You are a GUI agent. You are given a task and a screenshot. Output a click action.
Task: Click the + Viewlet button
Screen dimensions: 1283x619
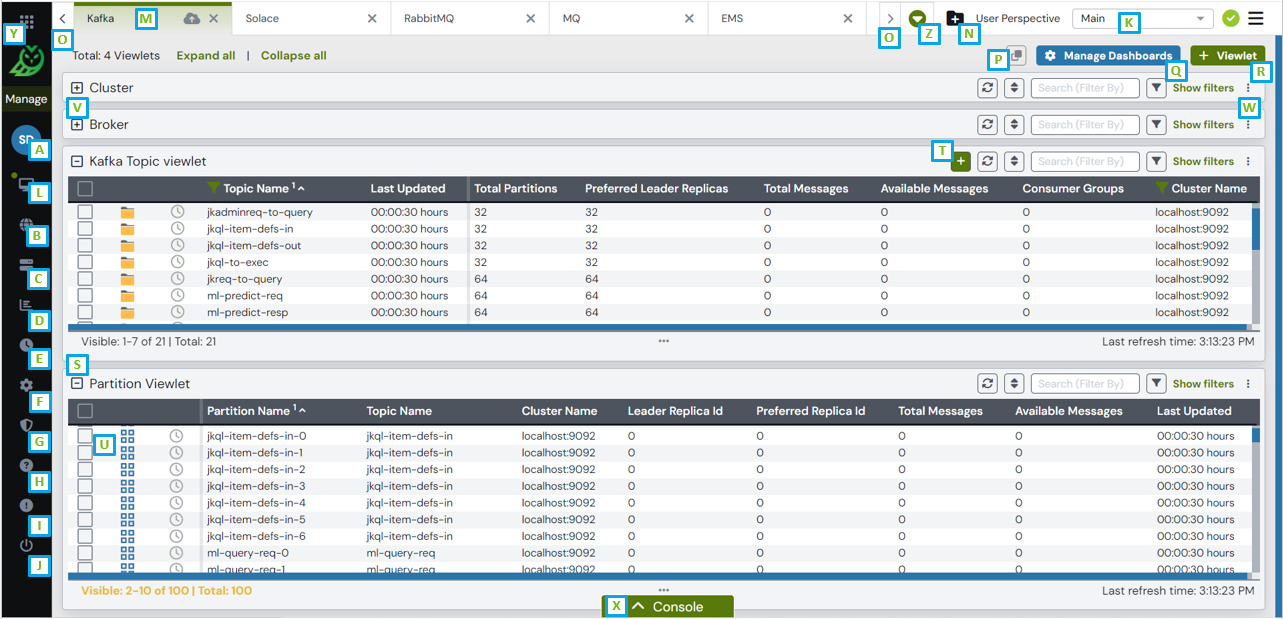point(1227,56)
